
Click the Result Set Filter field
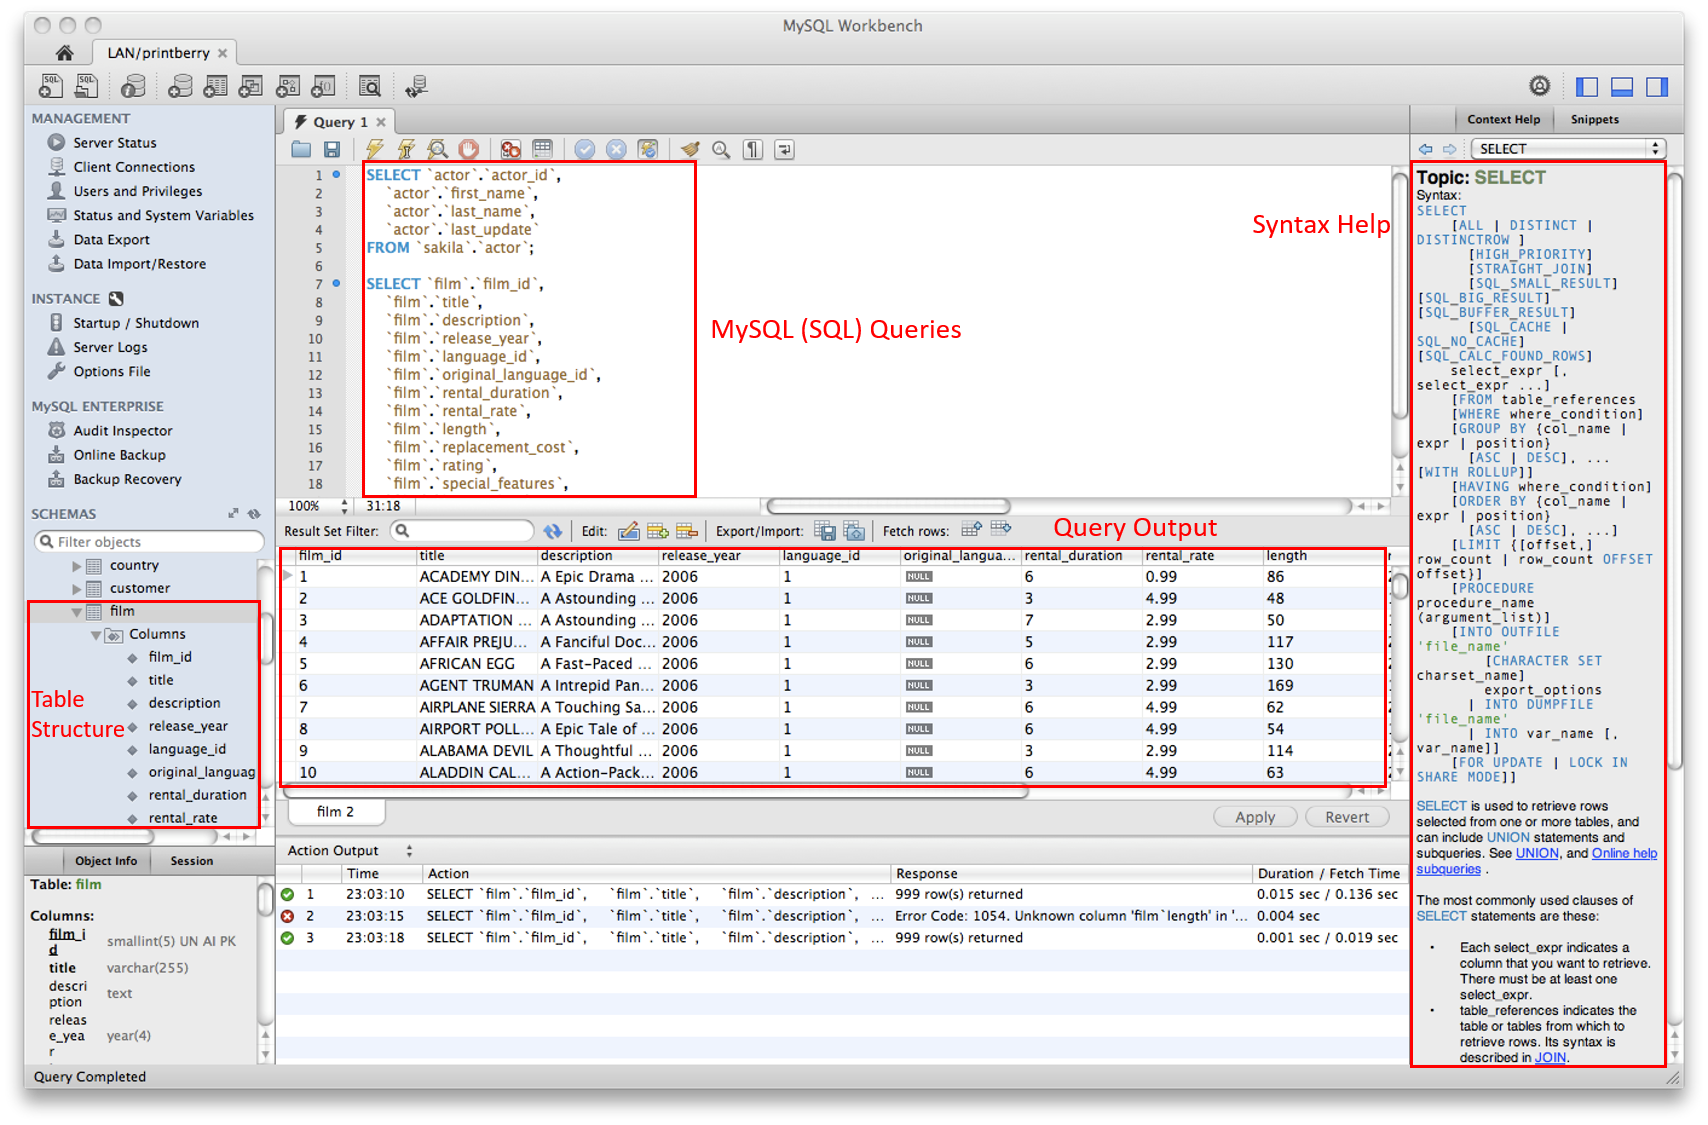click(x=462, y=531)
